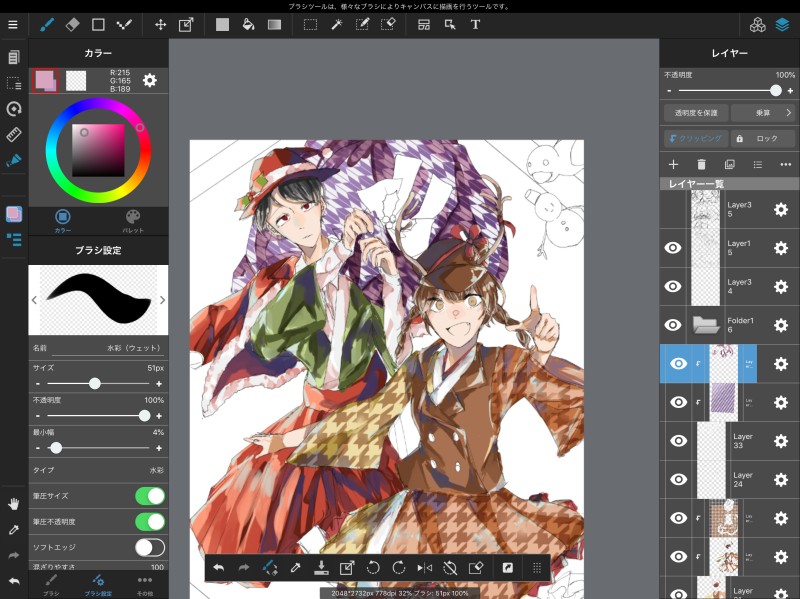Switch to the ブラシ bottom tab
Viewport: 800px width, 599px height.
pos(51,585)
